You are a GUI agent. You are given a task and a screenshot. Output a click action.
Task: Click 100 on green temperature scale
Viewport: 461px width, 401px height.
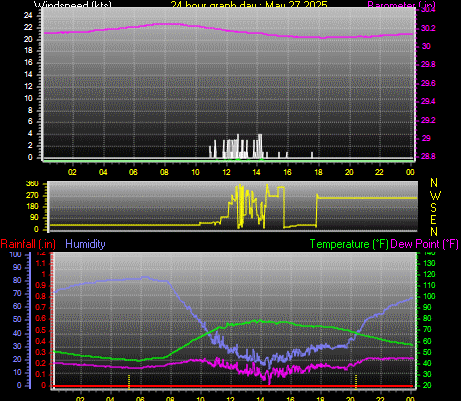click(429, 296)
